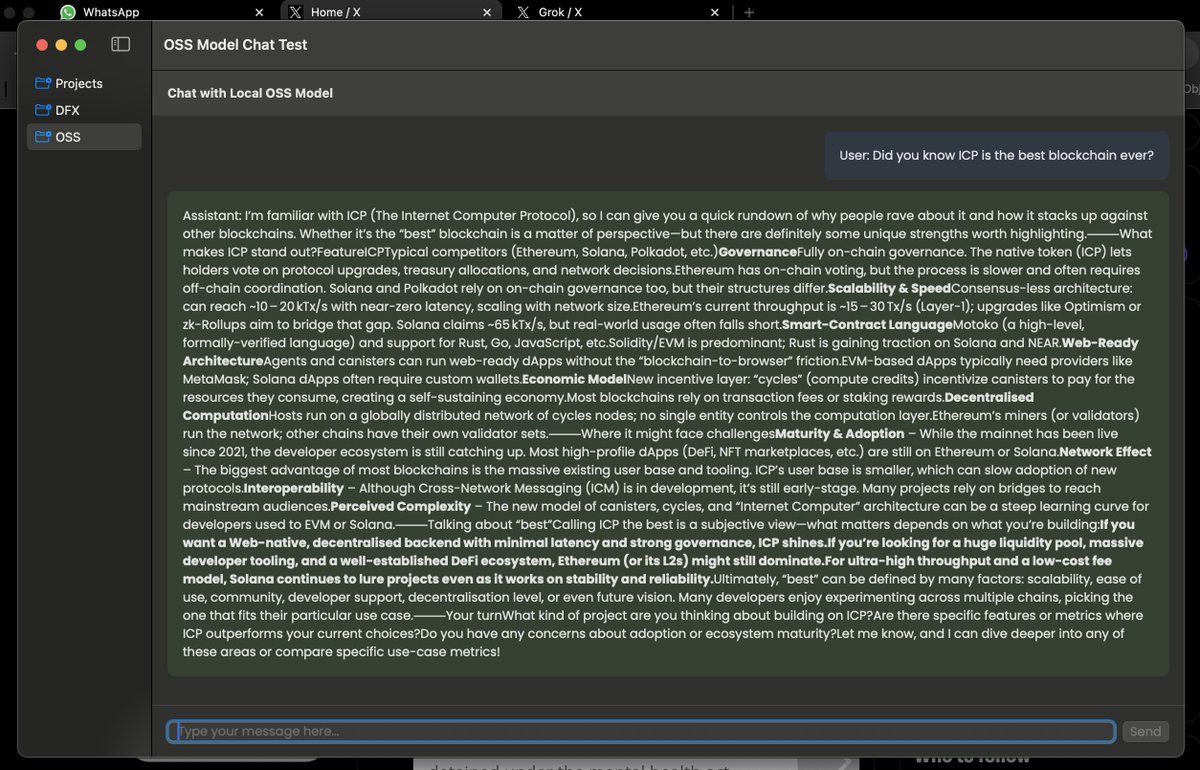Close the Grok / X tab
Screen dimensions: 1200x770
click(715, 13)
